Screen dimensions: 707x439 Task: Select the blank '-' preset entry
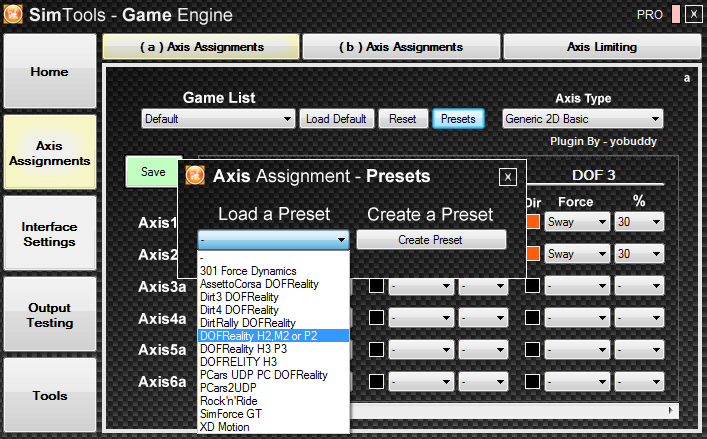tap(273, 258)
